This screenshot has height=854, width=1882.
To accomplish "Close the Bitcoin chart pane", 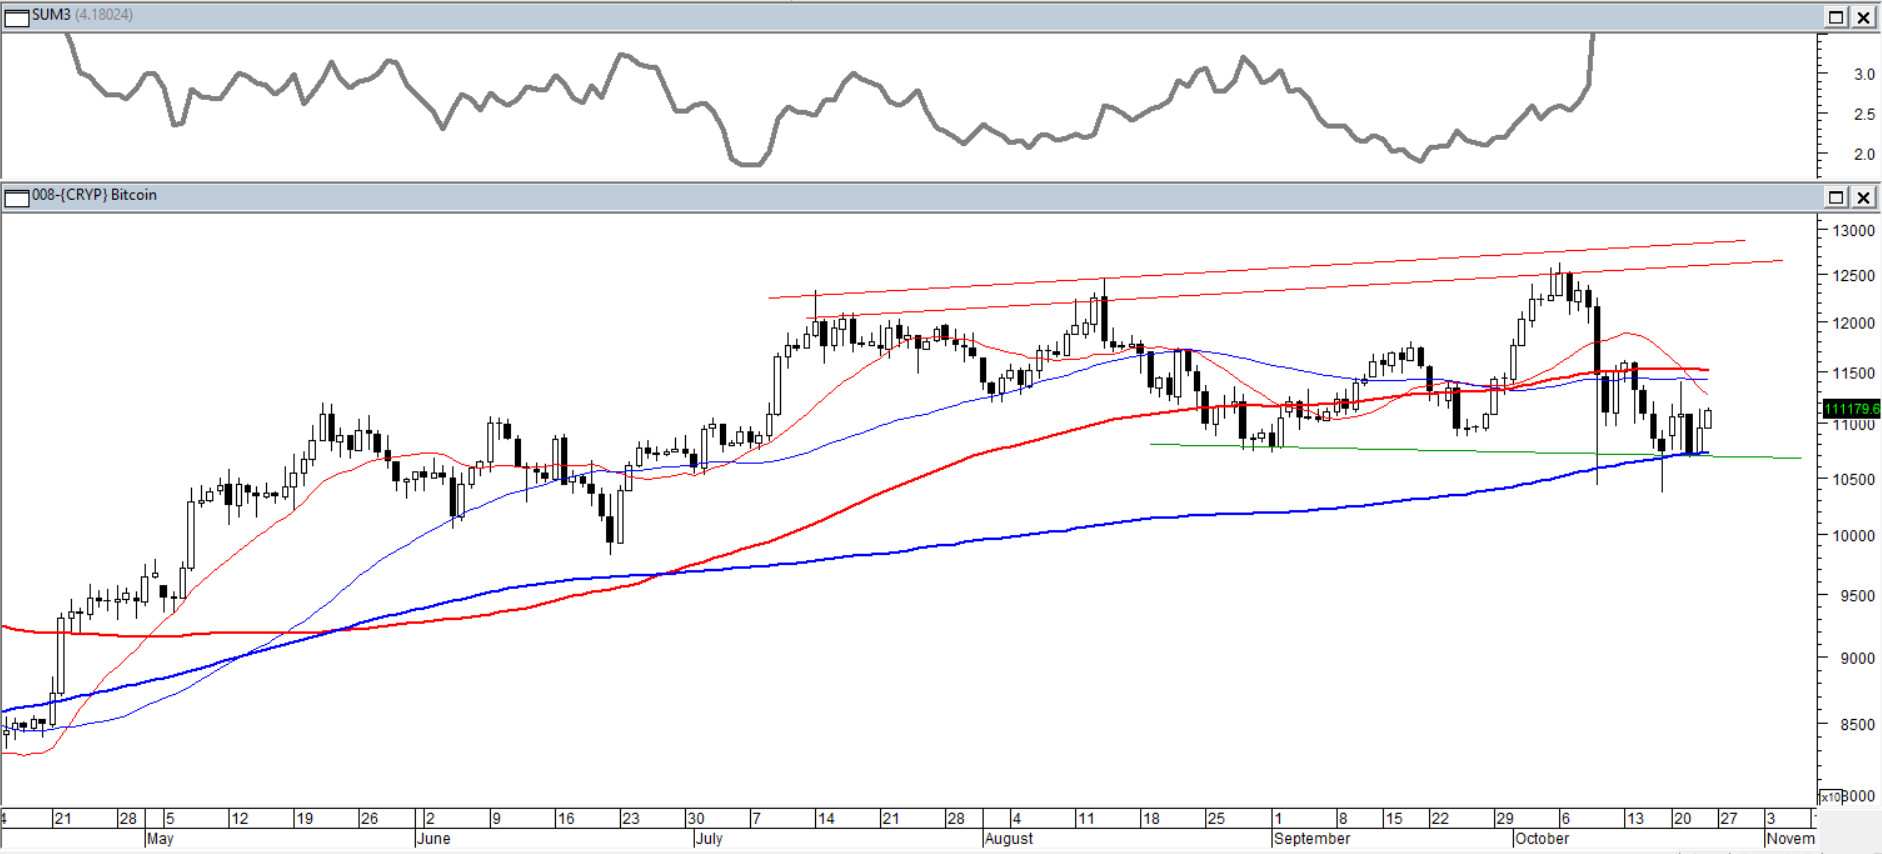I will click(1864, 197).
